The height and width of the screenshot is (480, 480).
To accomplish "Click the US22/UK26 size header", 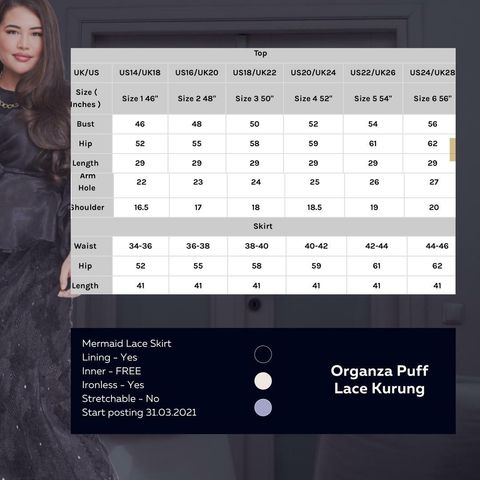I will point(373,73).
